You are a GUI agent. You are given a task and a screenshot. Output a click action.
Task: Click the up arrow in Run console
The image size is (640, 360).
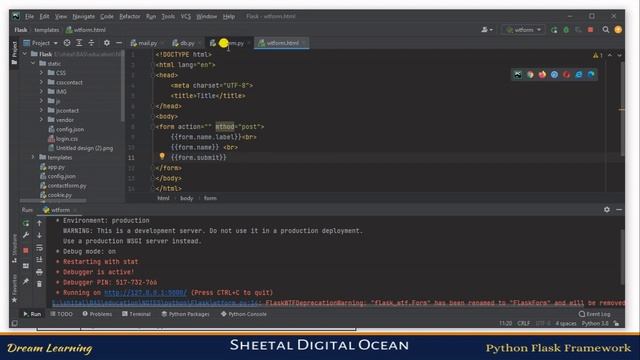pos(39,223)
